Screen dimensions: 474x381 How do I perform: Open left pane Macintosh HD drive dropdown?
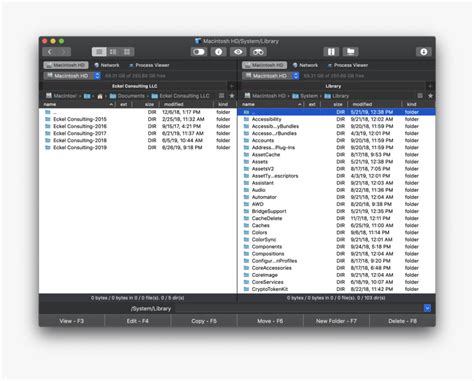72,76
